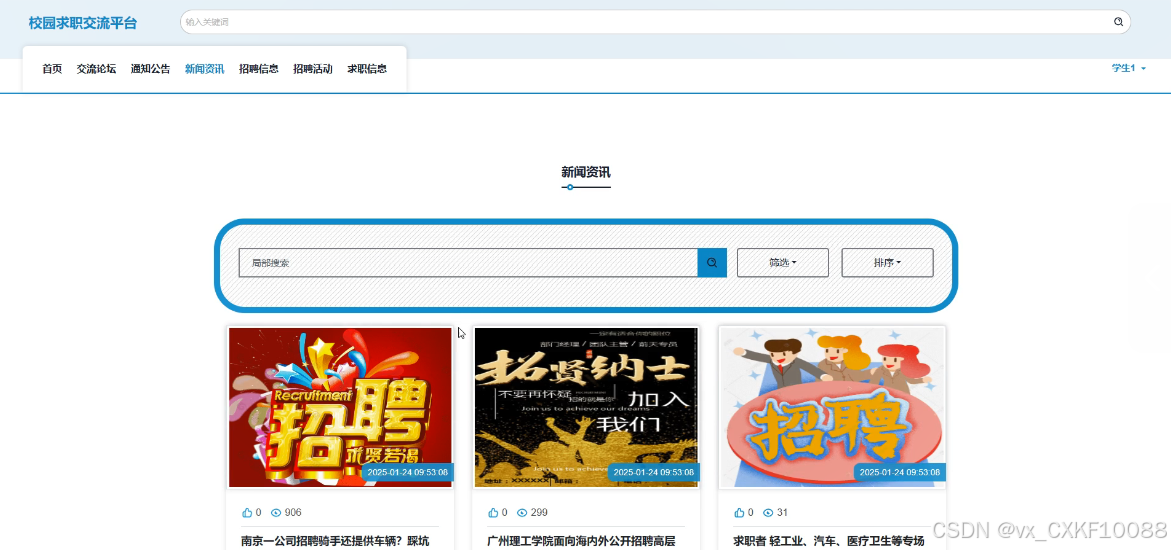The image size is (1171, 550).
Task: Focus the top keyword search field
Action: pos(646,22)
